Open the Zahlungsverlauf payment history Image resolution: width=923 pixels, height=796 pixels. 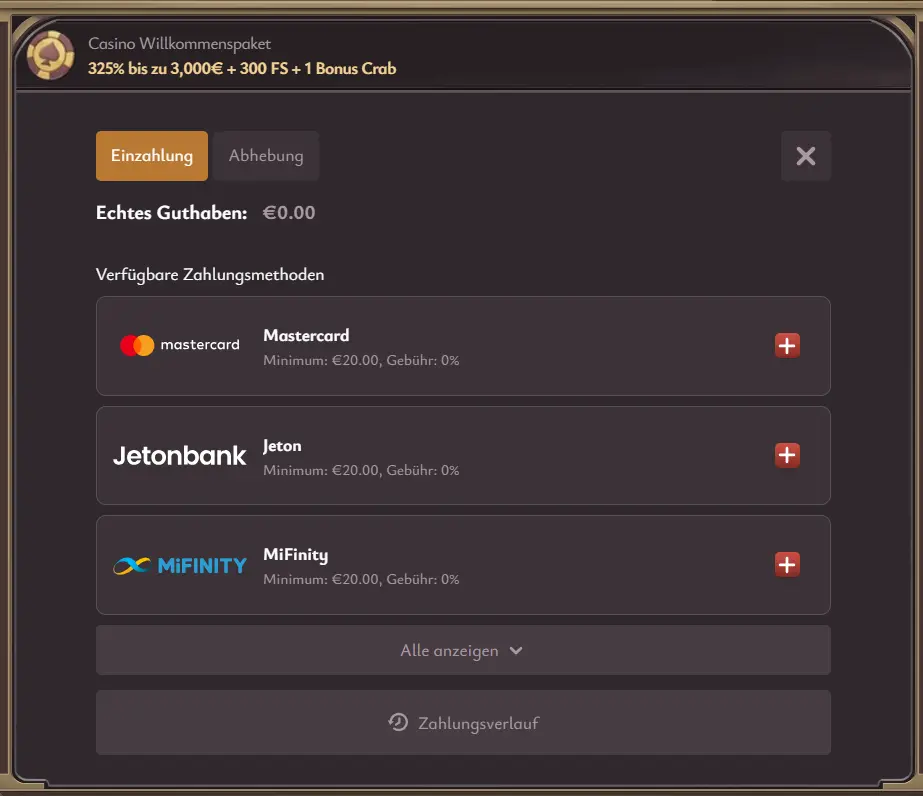pos(462,723)
